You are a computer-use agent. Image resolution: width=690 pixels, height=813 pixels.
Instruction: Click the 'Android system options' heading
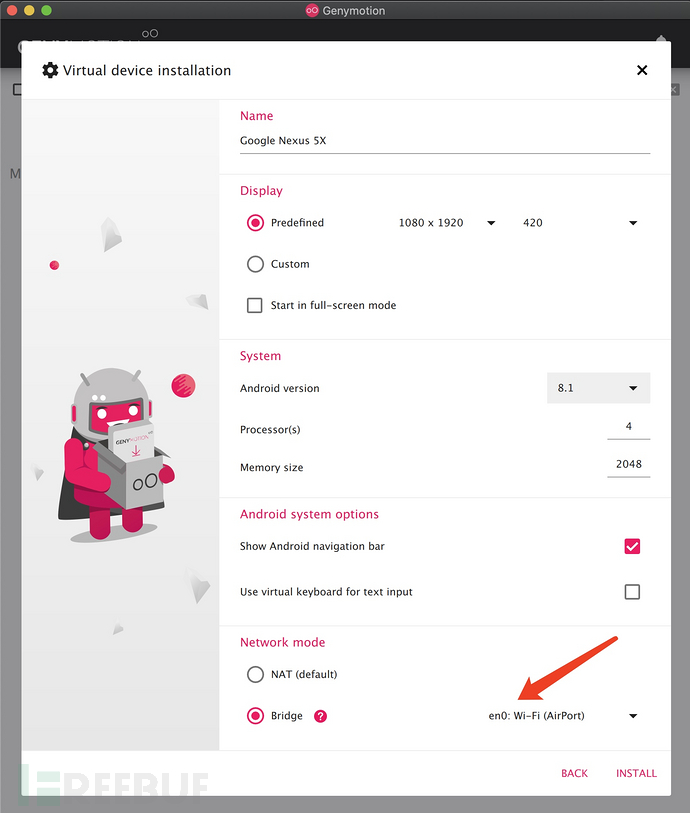pos(309,514)
